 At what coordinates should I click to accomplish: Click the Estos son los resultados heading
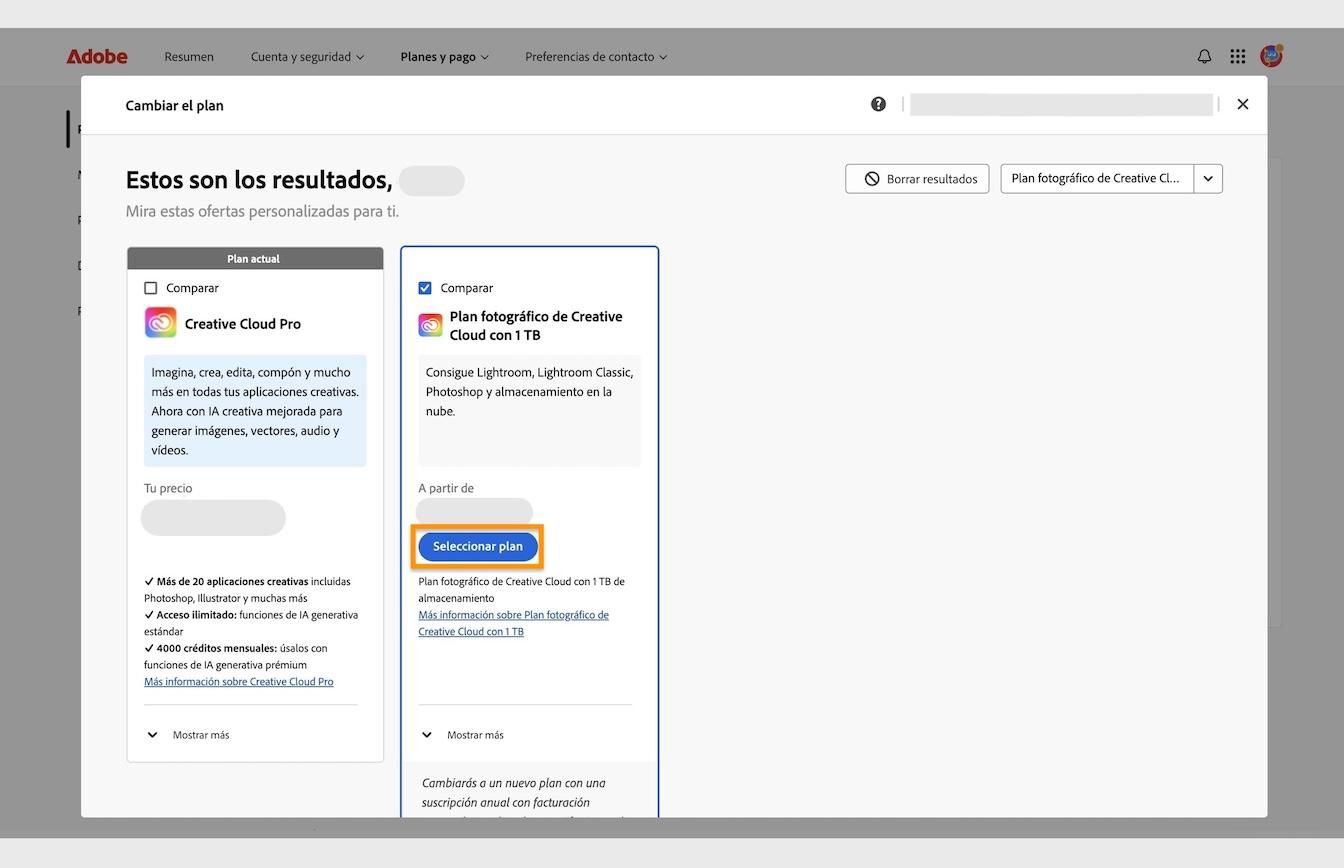point(259,180)
